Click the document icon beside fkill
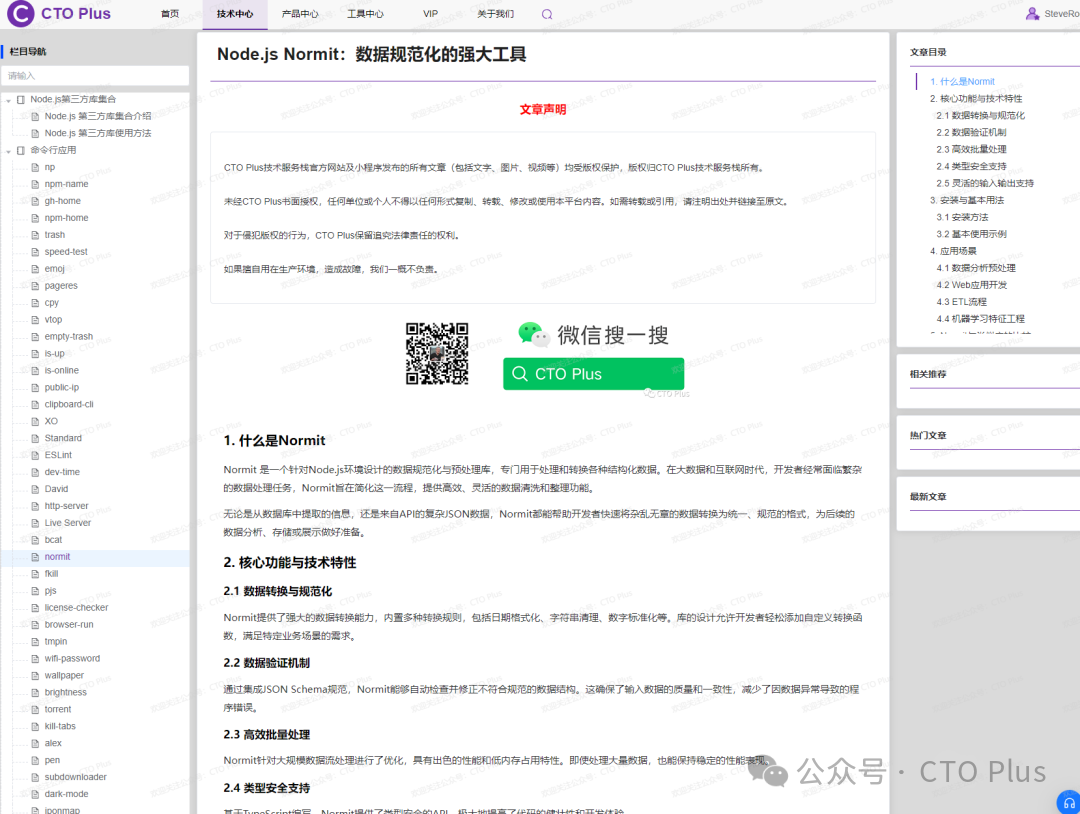 pos(35,574)
